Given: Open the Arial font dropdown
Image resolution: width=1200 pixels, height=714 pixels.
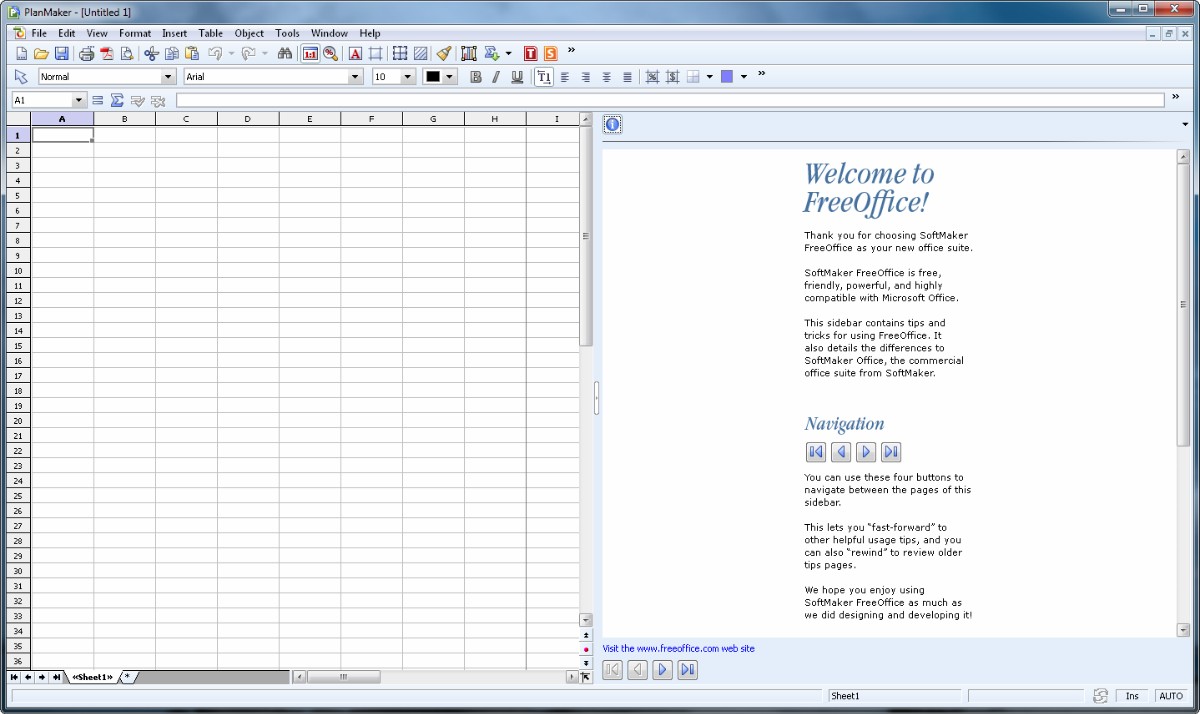Looking at the screenshot, I should point(355,77).
